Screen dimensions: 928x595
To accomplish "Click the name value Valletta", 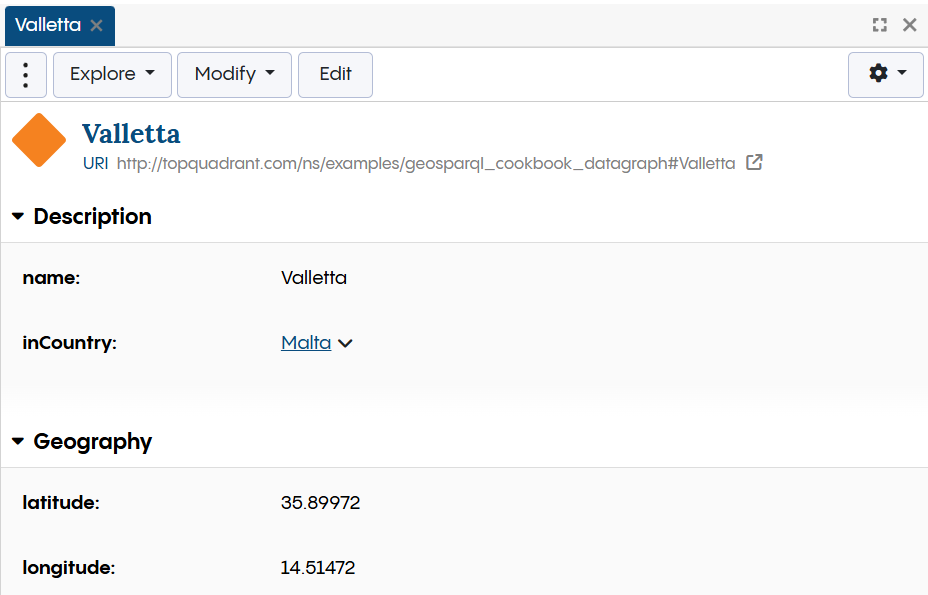I will coord(314,278).
